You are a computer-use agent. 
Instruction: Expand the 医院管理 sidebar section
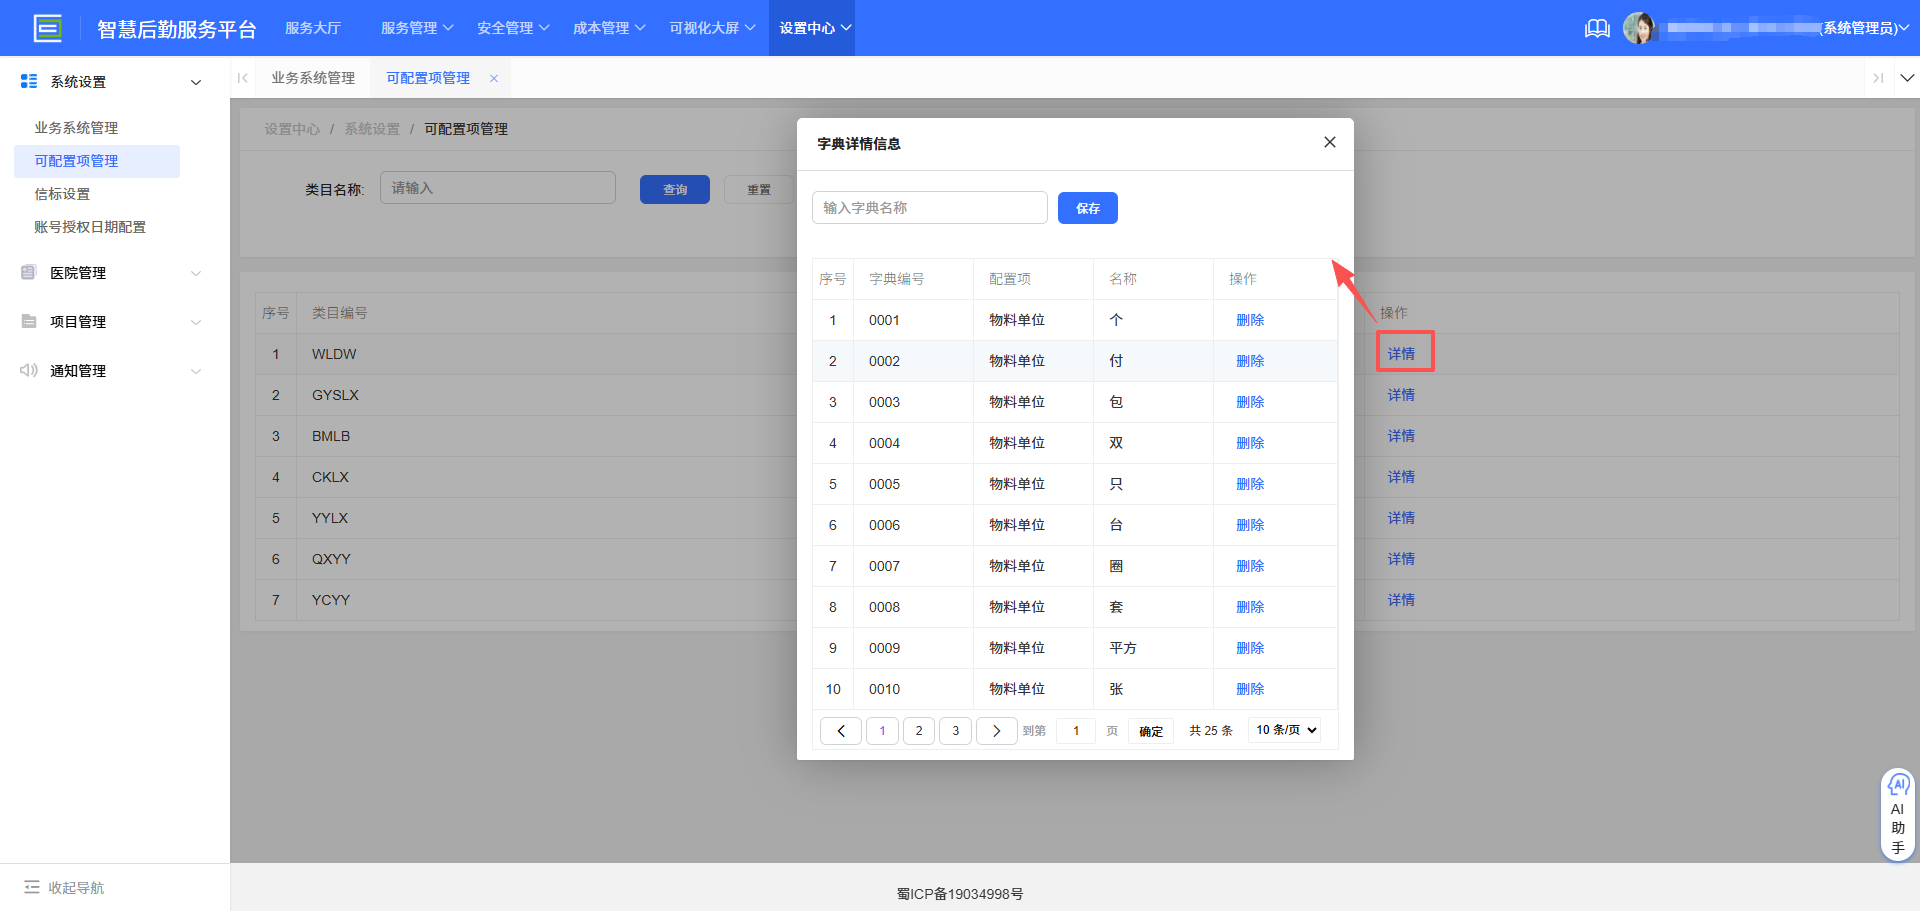coord(196,272)
